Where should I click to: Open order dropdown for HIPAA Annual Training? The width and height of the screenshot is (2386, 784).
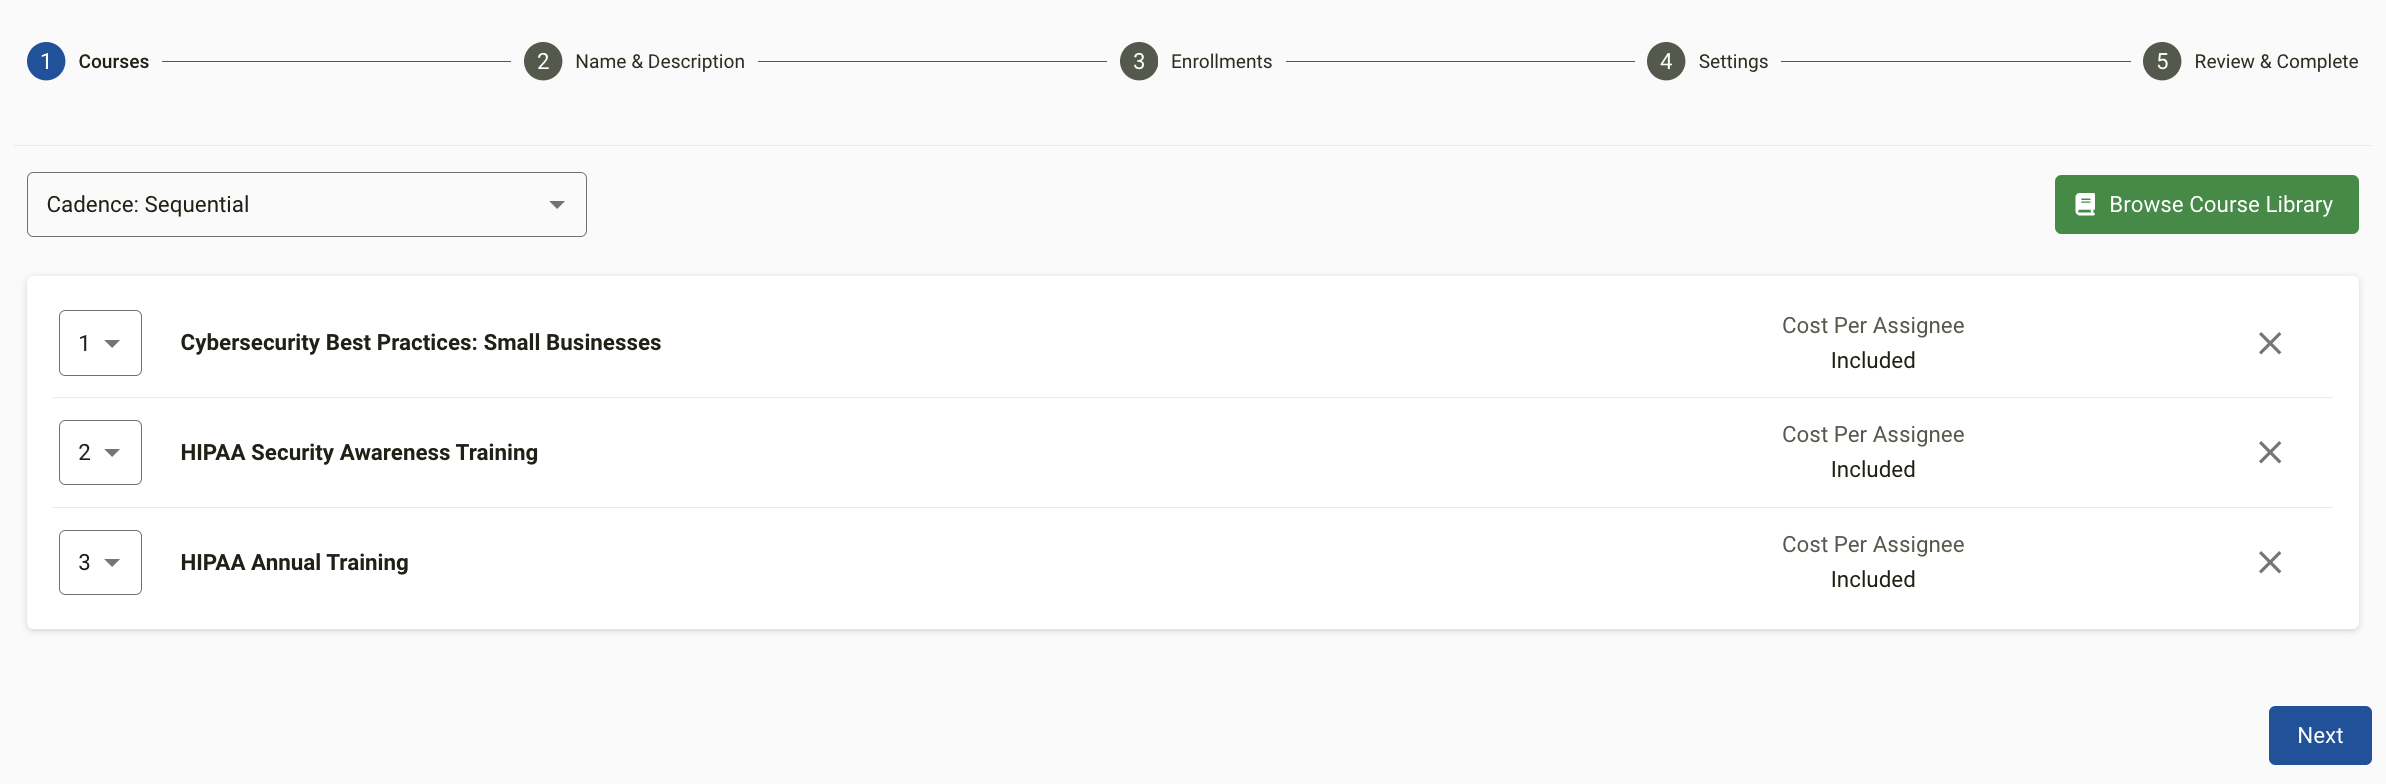click(100, 562)
